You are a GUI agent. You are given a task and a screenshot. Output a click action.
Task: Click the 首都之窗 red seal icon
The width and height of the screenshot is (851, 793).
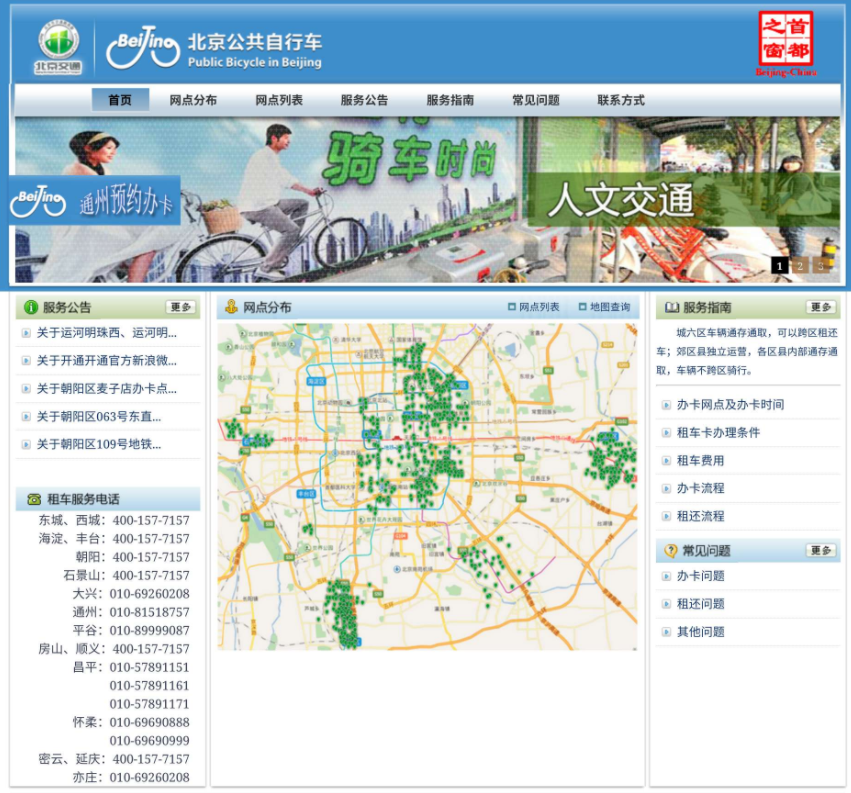[785, 45]
